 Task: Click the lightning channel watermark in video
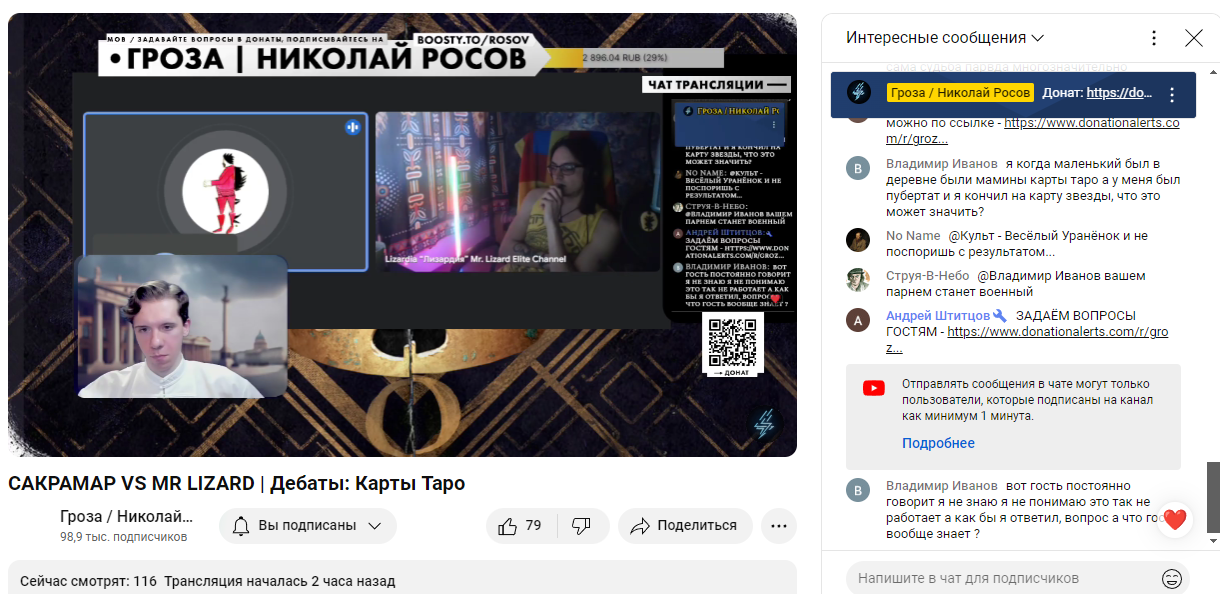[764, 425]
